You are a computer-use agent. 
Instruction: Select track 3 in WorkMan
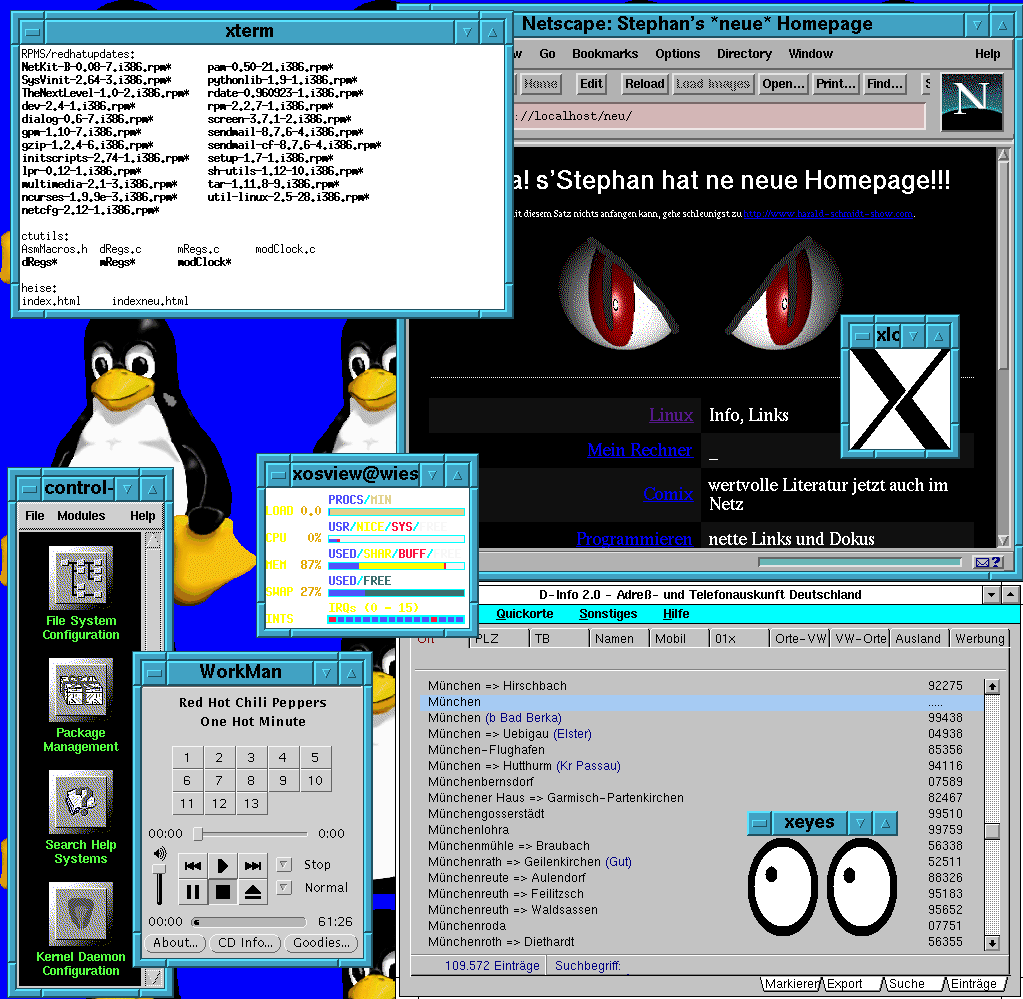251,758
